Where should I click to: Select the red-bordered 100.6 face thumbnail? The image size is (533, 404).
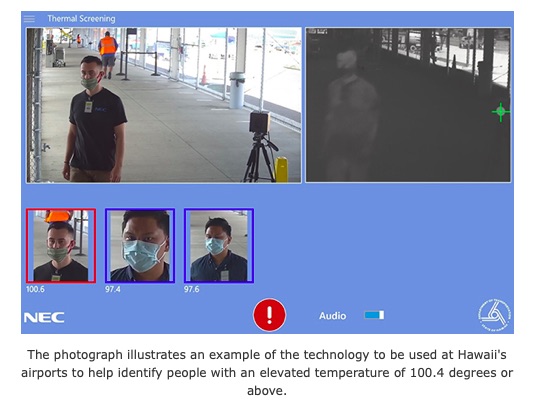pyautogui.click(x=61, y=246)
